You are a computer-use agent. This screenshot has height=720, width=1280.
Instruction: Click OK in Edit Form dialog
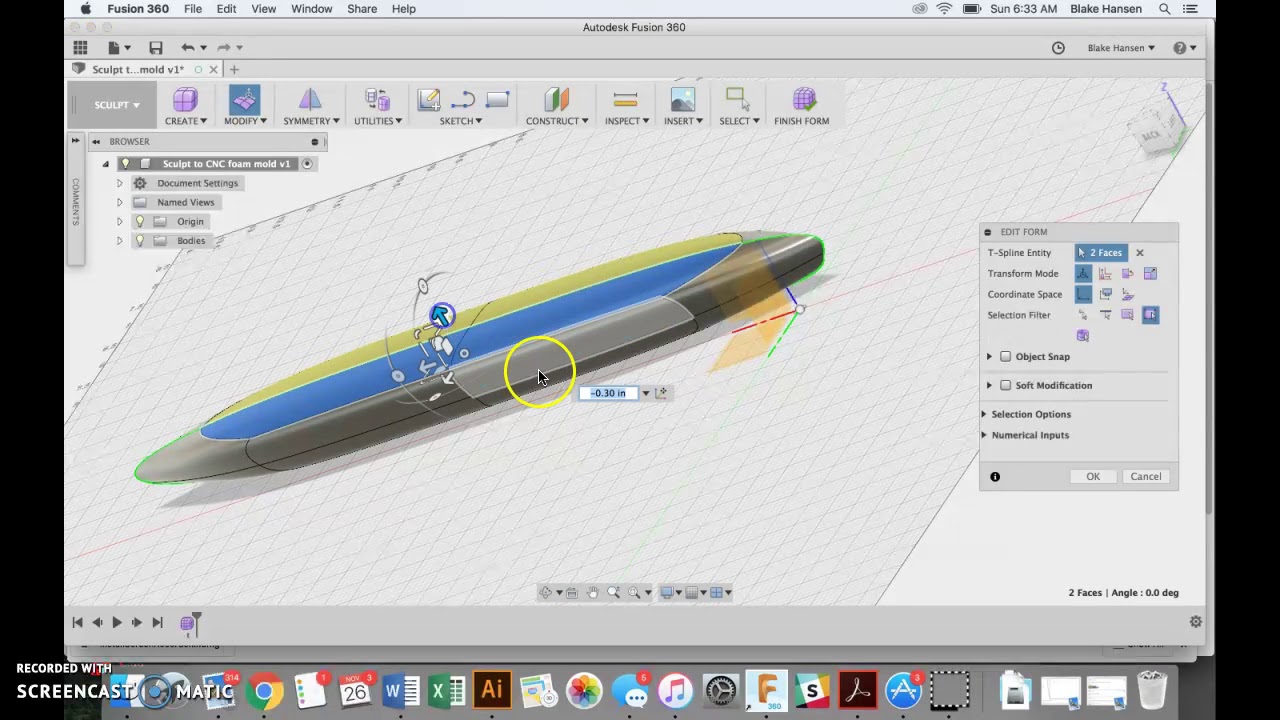coord(1093,477)
